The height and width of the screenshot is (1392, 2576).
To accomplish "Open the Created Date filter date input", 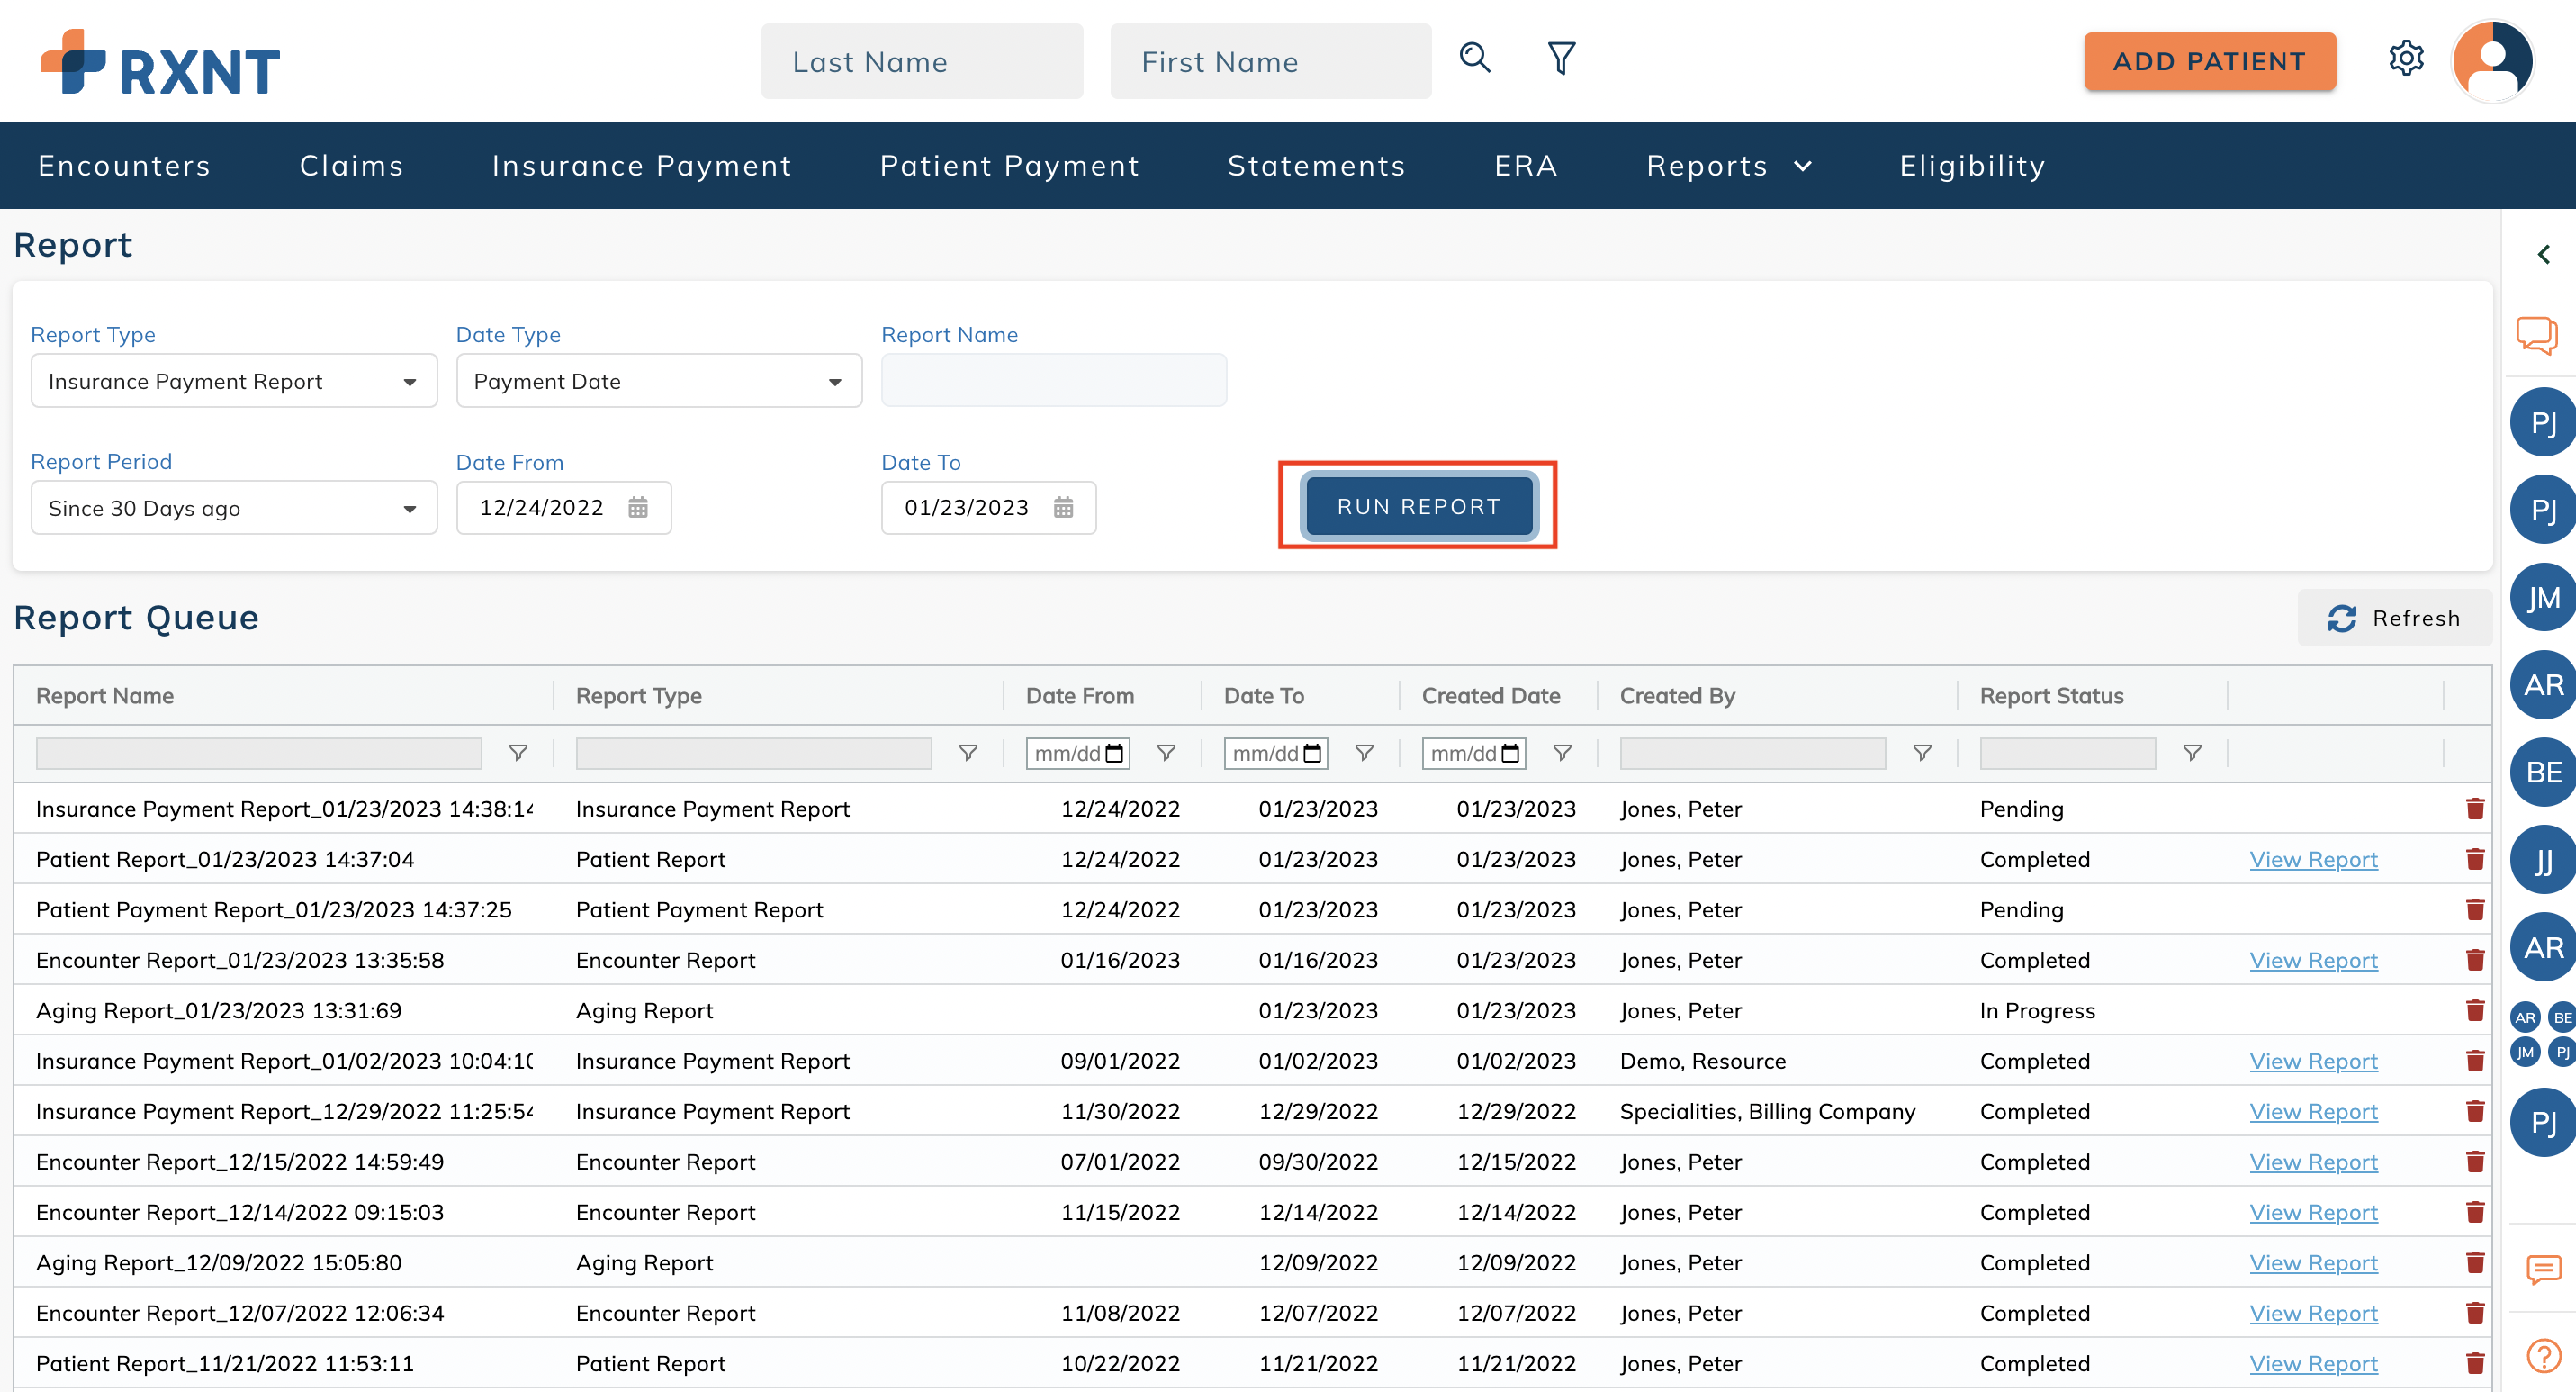I will click(x=1474, y=753).
